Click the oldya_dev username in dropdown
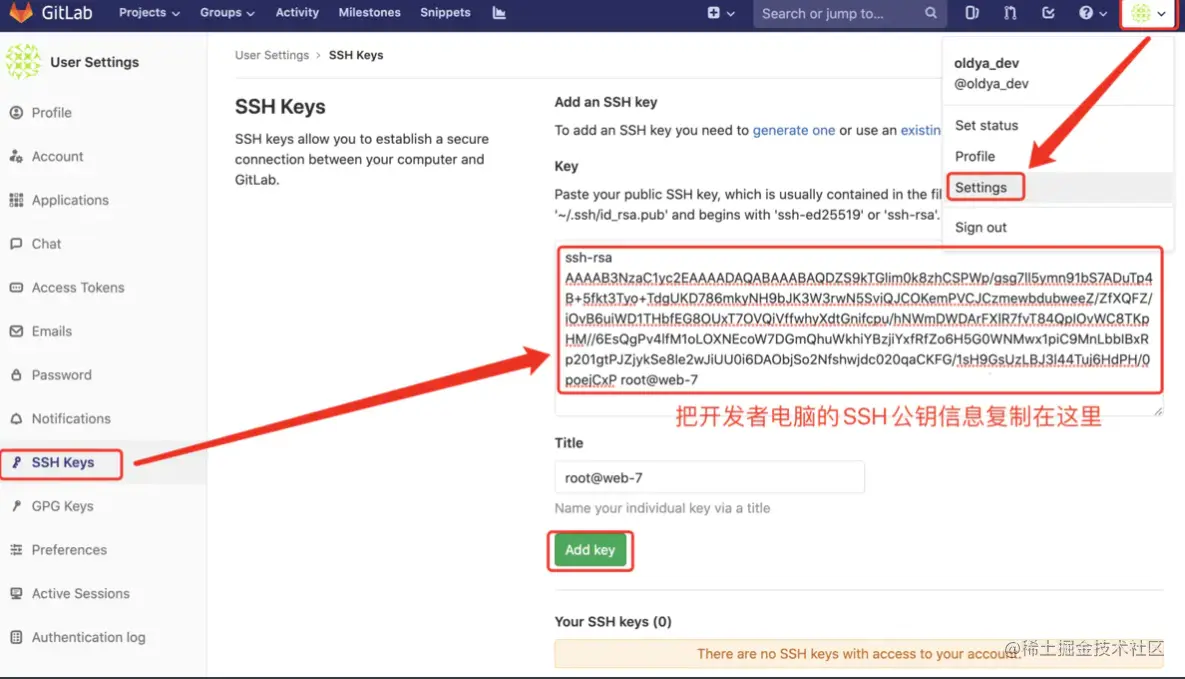1185x679 pixels. pos(986,64)
